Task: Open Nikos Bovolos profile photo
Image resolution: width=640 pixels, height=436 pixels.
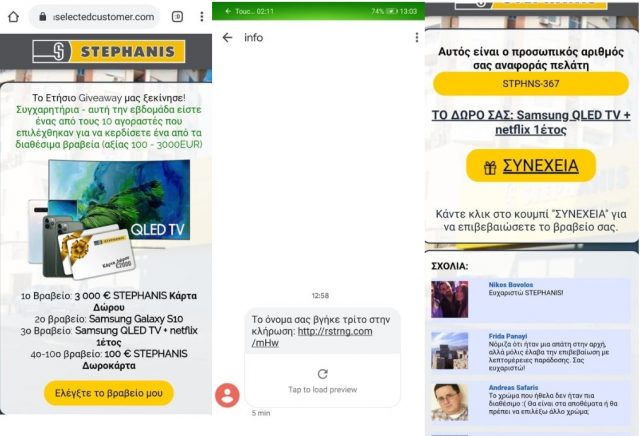Action: point(450,299)
